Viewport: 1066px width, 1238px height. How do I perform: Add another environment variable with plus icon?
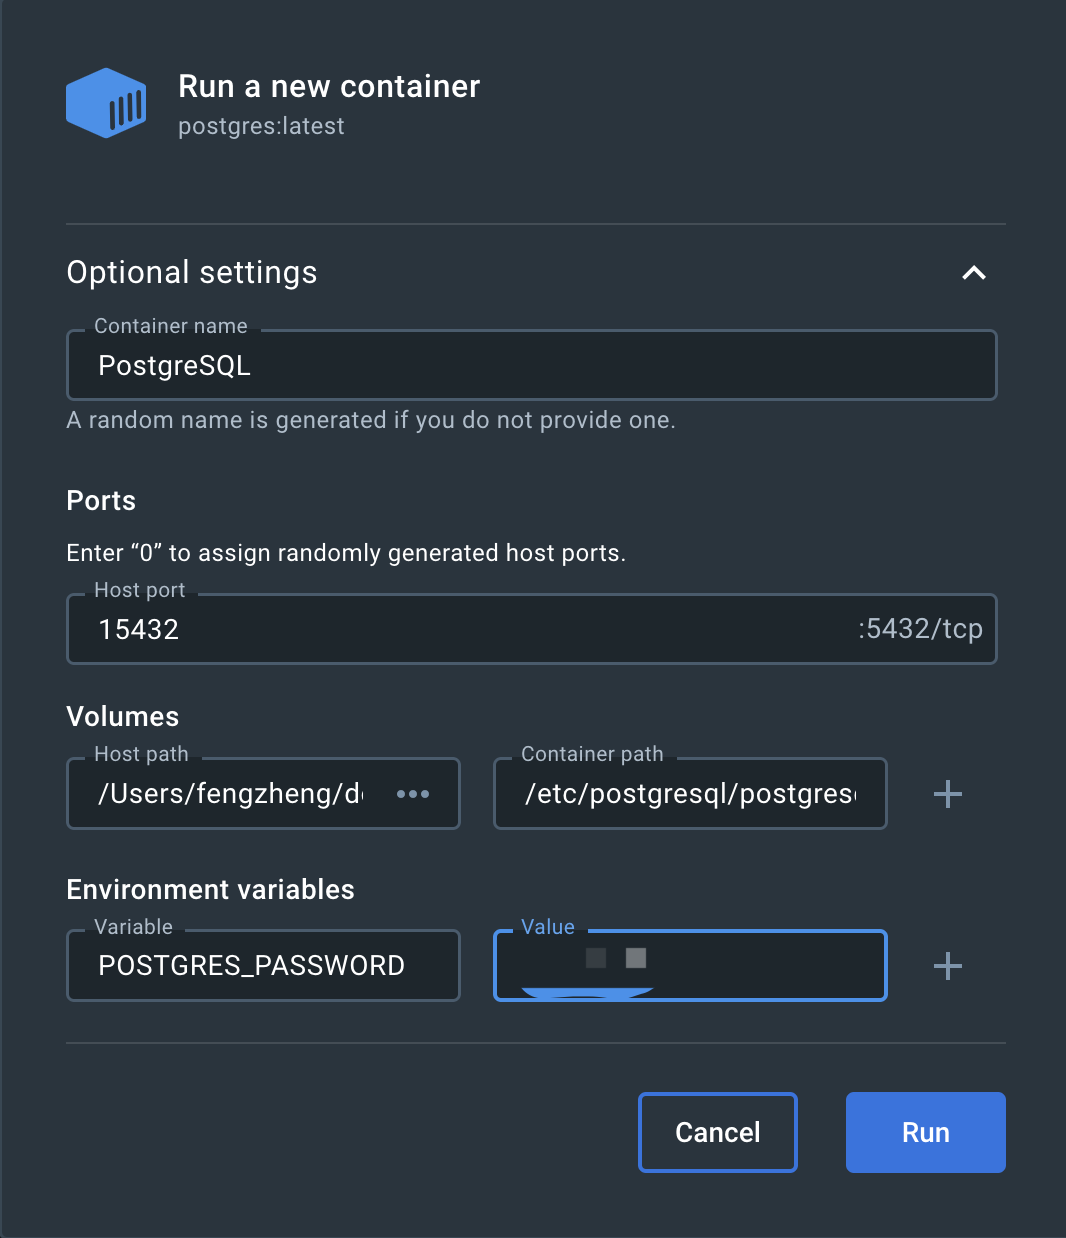(947, 966)
